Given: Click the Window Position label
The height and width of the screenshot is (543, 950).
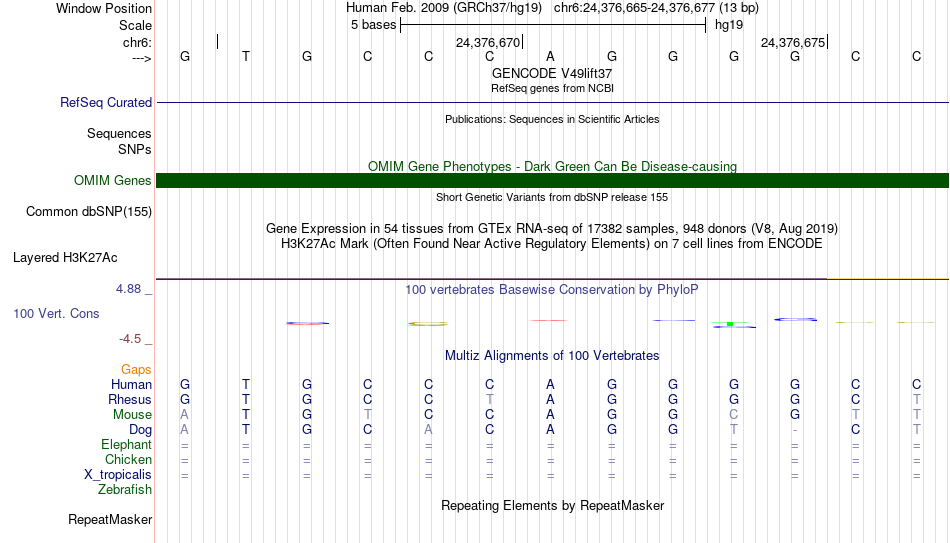Looking at the screenshot, I should click(x=104, y=8).
